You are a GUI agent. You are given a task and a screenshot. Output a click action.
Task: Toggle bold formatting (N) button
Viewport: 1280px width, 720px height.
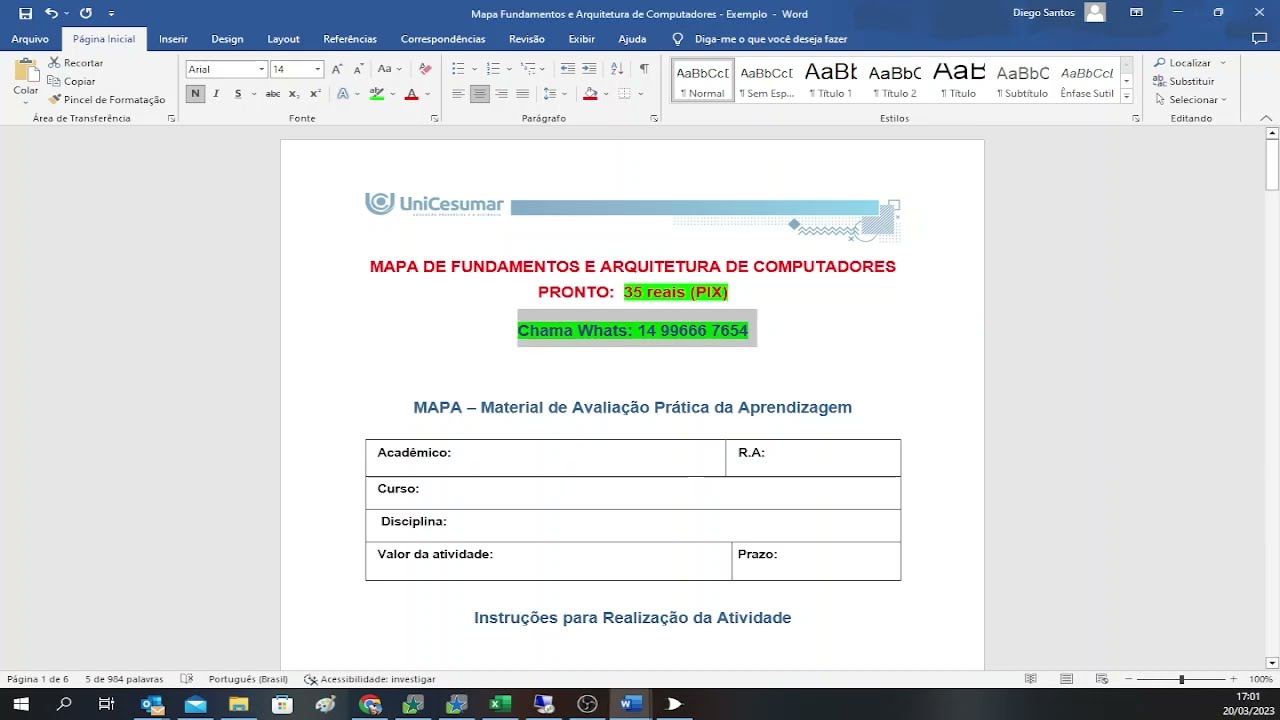point(195,94)
